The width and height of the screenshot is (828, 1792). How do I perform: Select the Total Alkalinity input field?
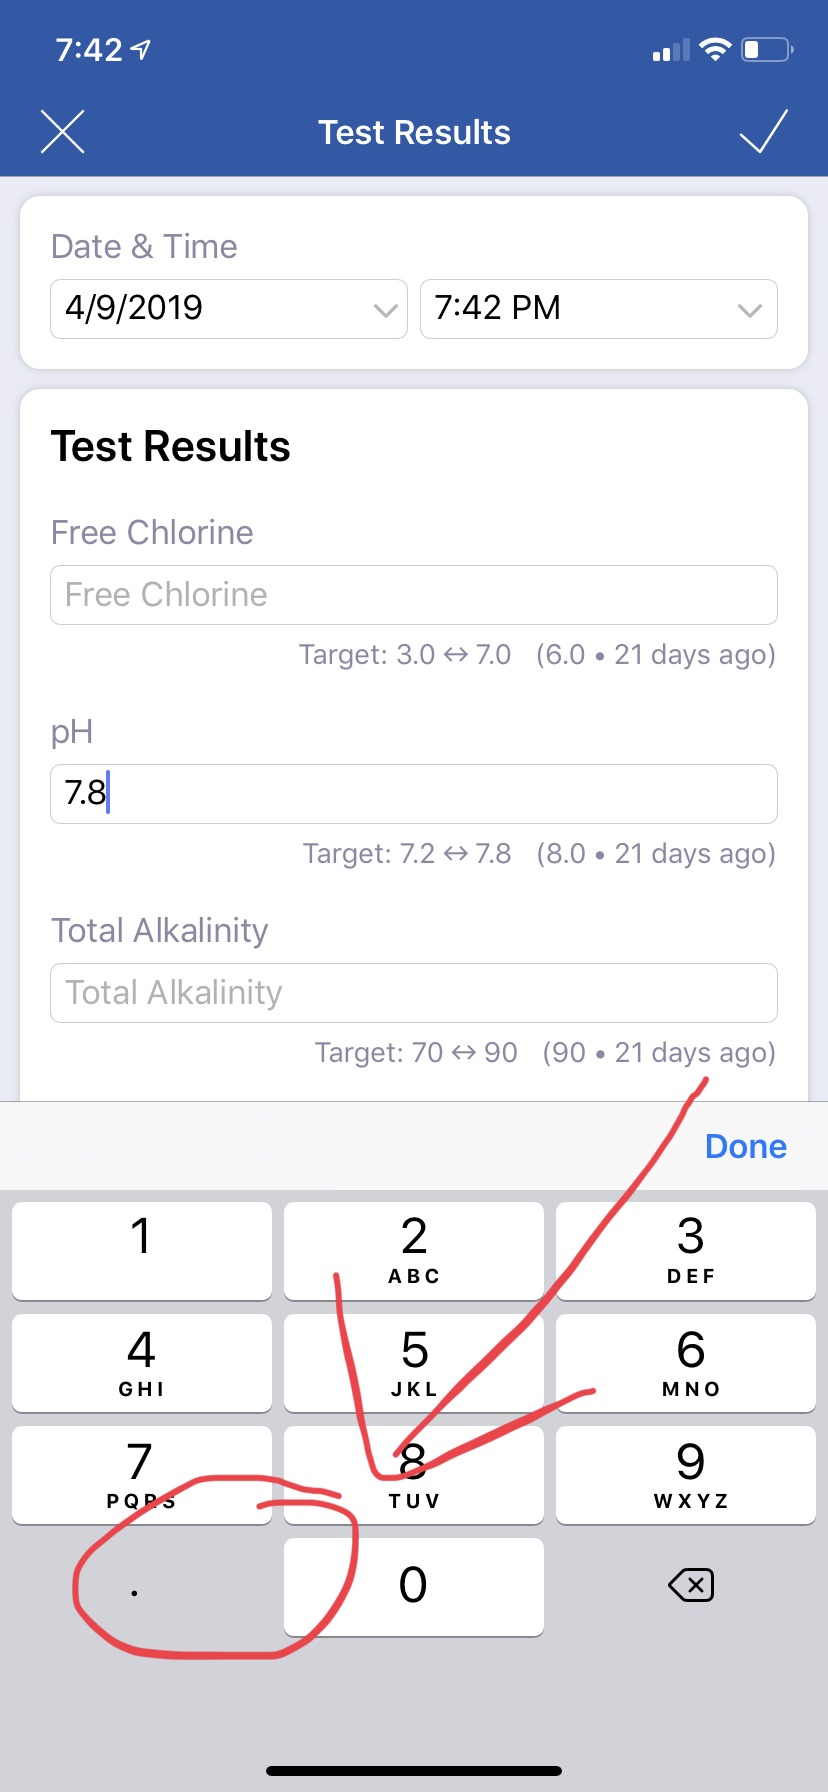pyautogui.click(x=414, y=993)
